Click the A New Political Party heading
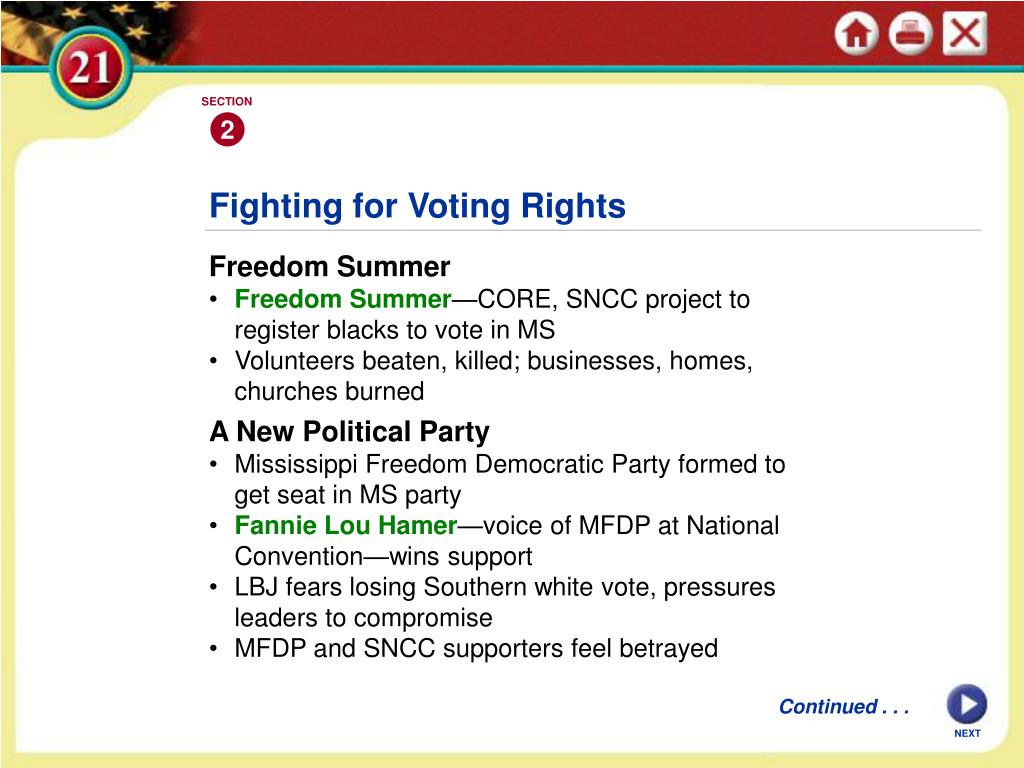1024x768 pixels. 349,432
